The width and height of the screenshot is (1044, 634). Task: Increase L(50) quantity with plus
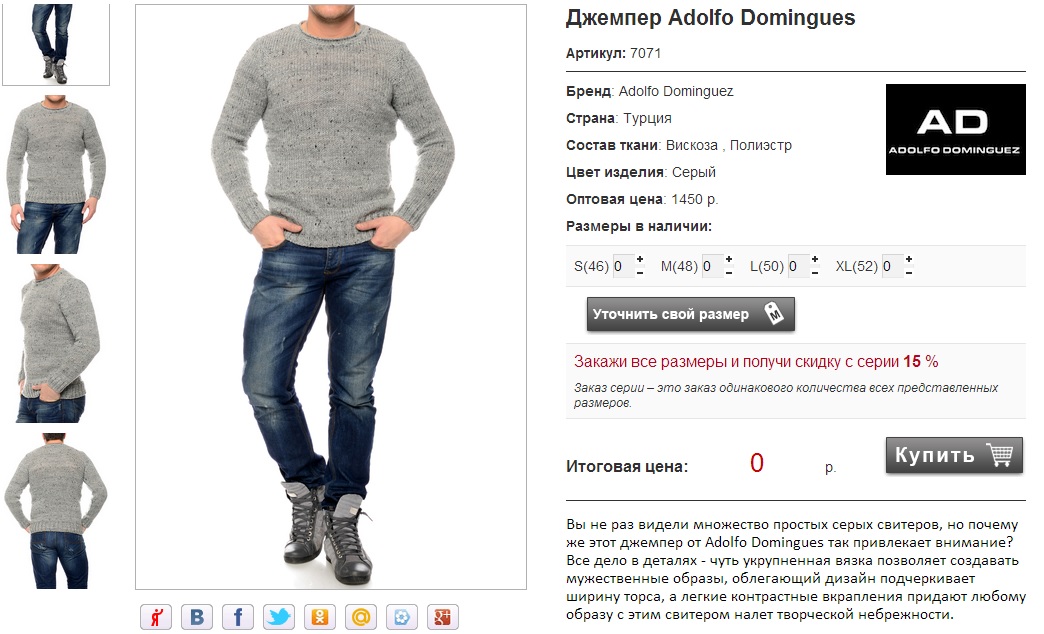pos(815,259)
